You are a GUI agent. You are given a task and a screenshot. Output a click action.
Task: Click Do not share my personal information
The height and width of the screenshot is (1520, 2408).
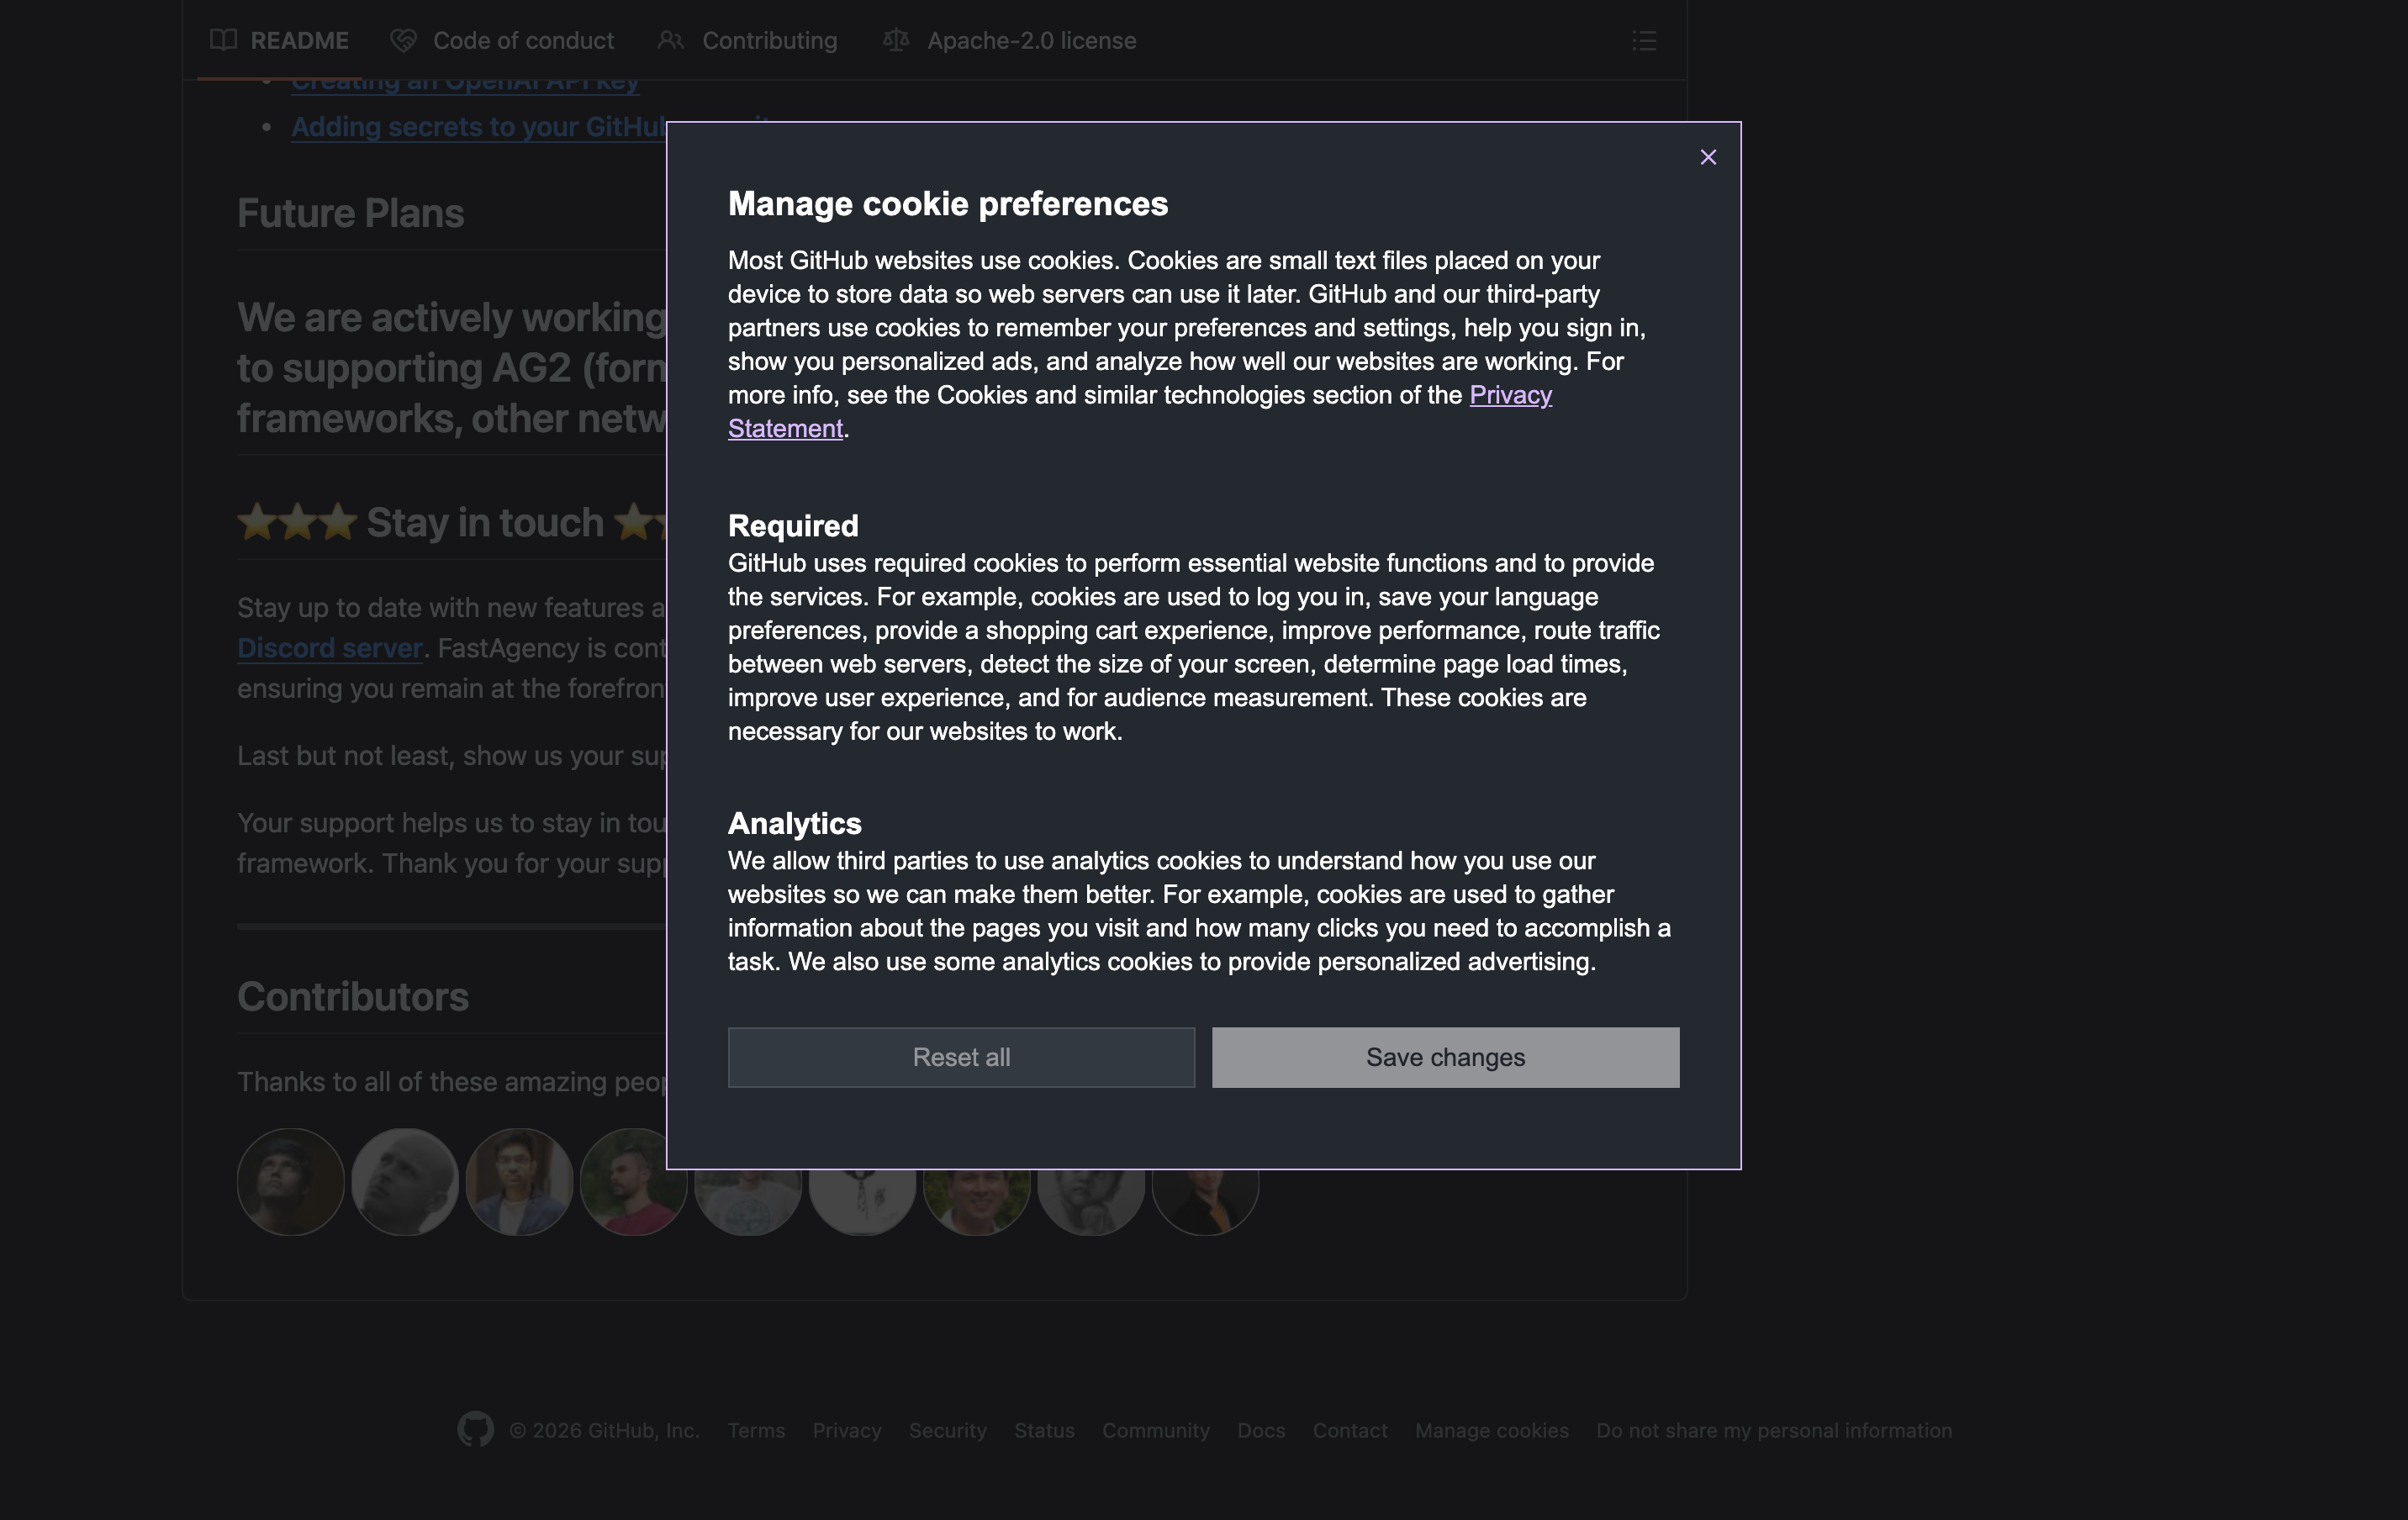1773,1430
